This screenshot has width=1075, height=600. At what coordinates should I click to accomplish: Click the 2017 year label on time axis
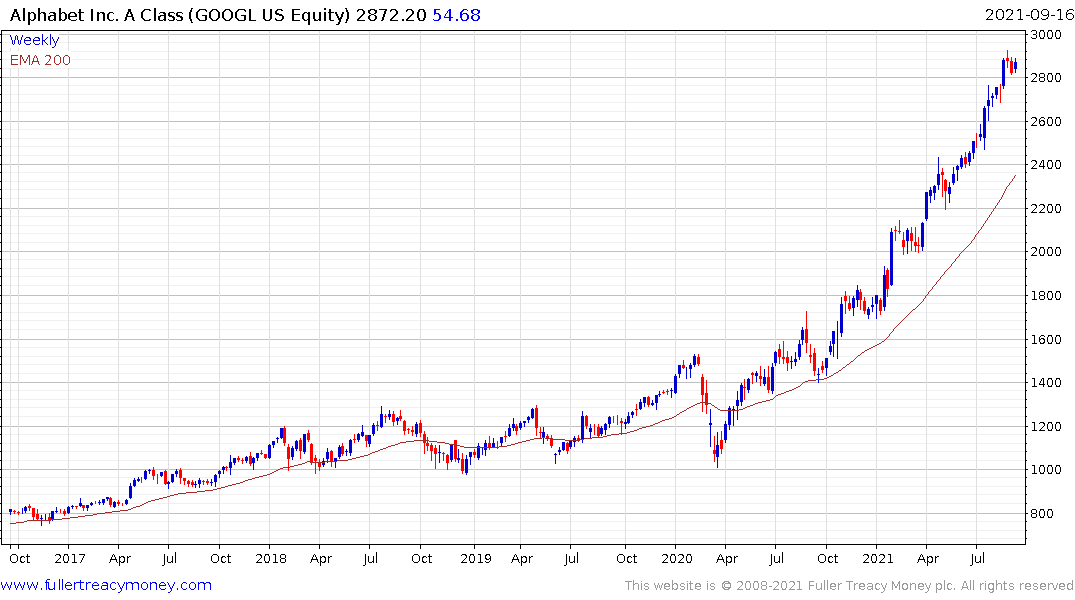pos(69,558)
